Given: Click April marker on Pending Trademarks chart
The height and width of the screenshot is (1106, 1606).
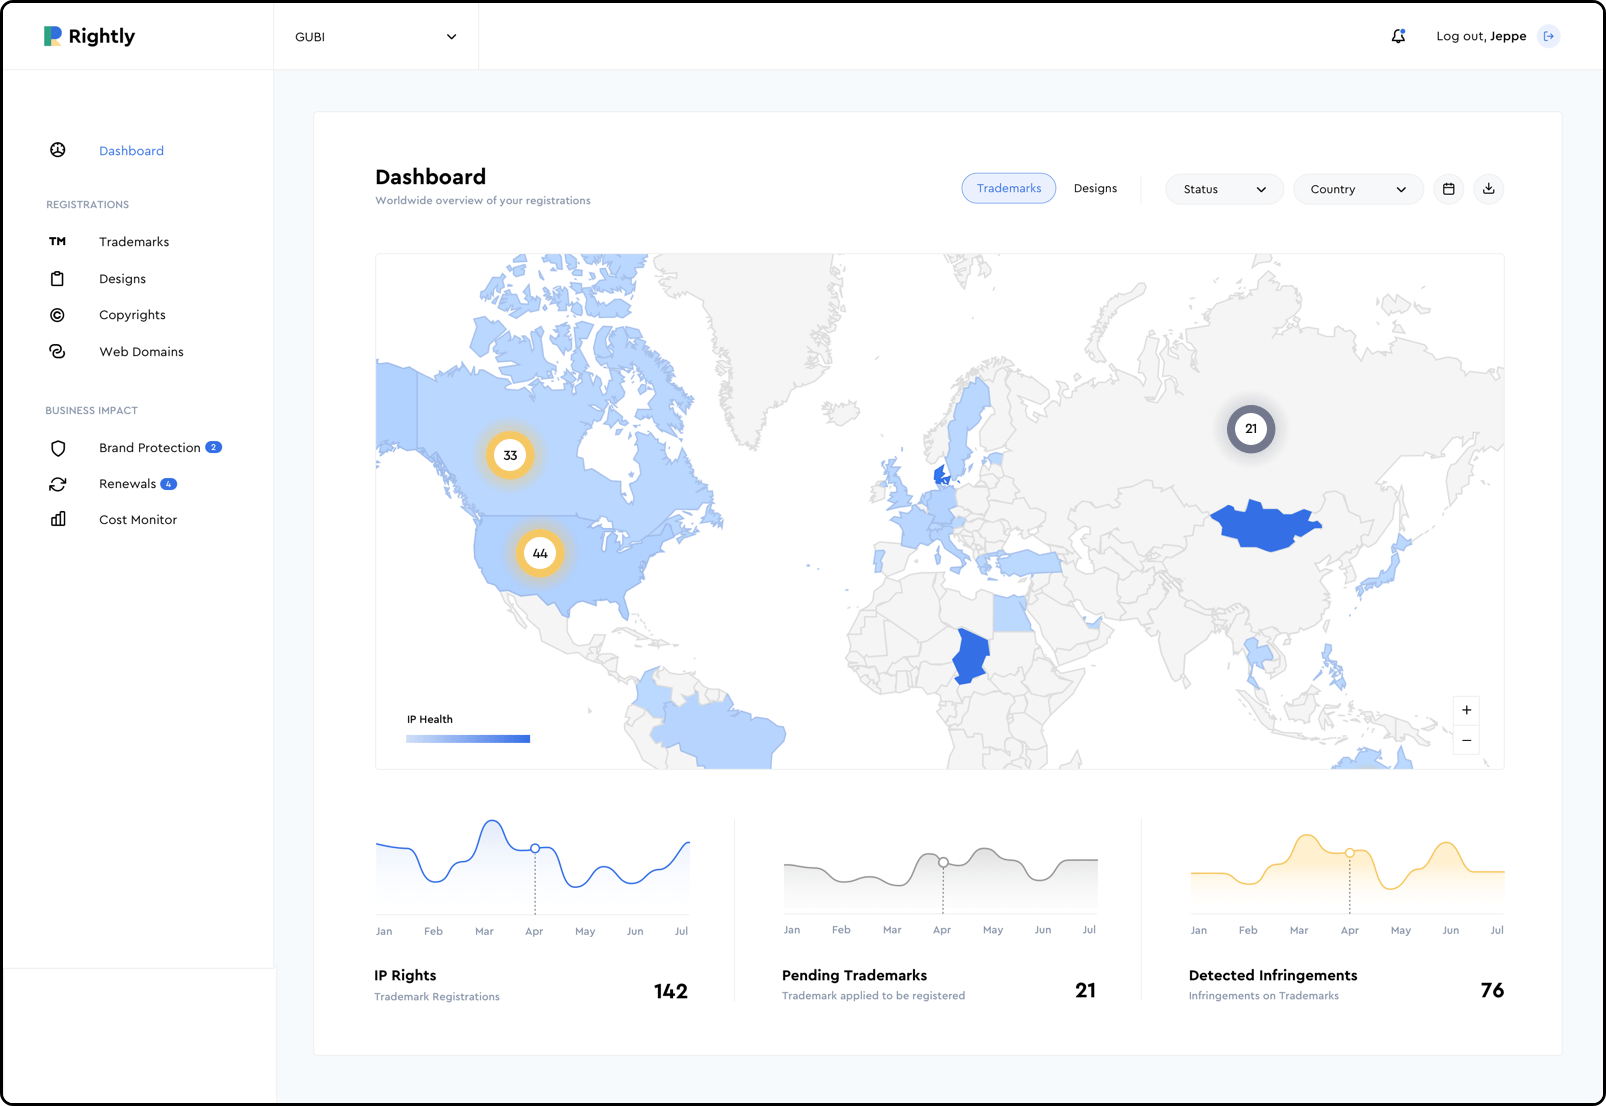Looking at the screenshot, I should point(943,862).
